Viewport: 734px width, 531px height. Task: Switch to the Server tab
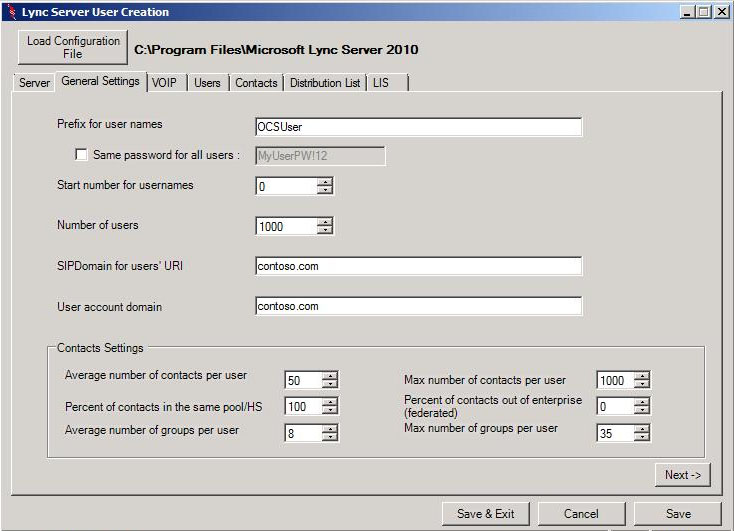(34, 83)
